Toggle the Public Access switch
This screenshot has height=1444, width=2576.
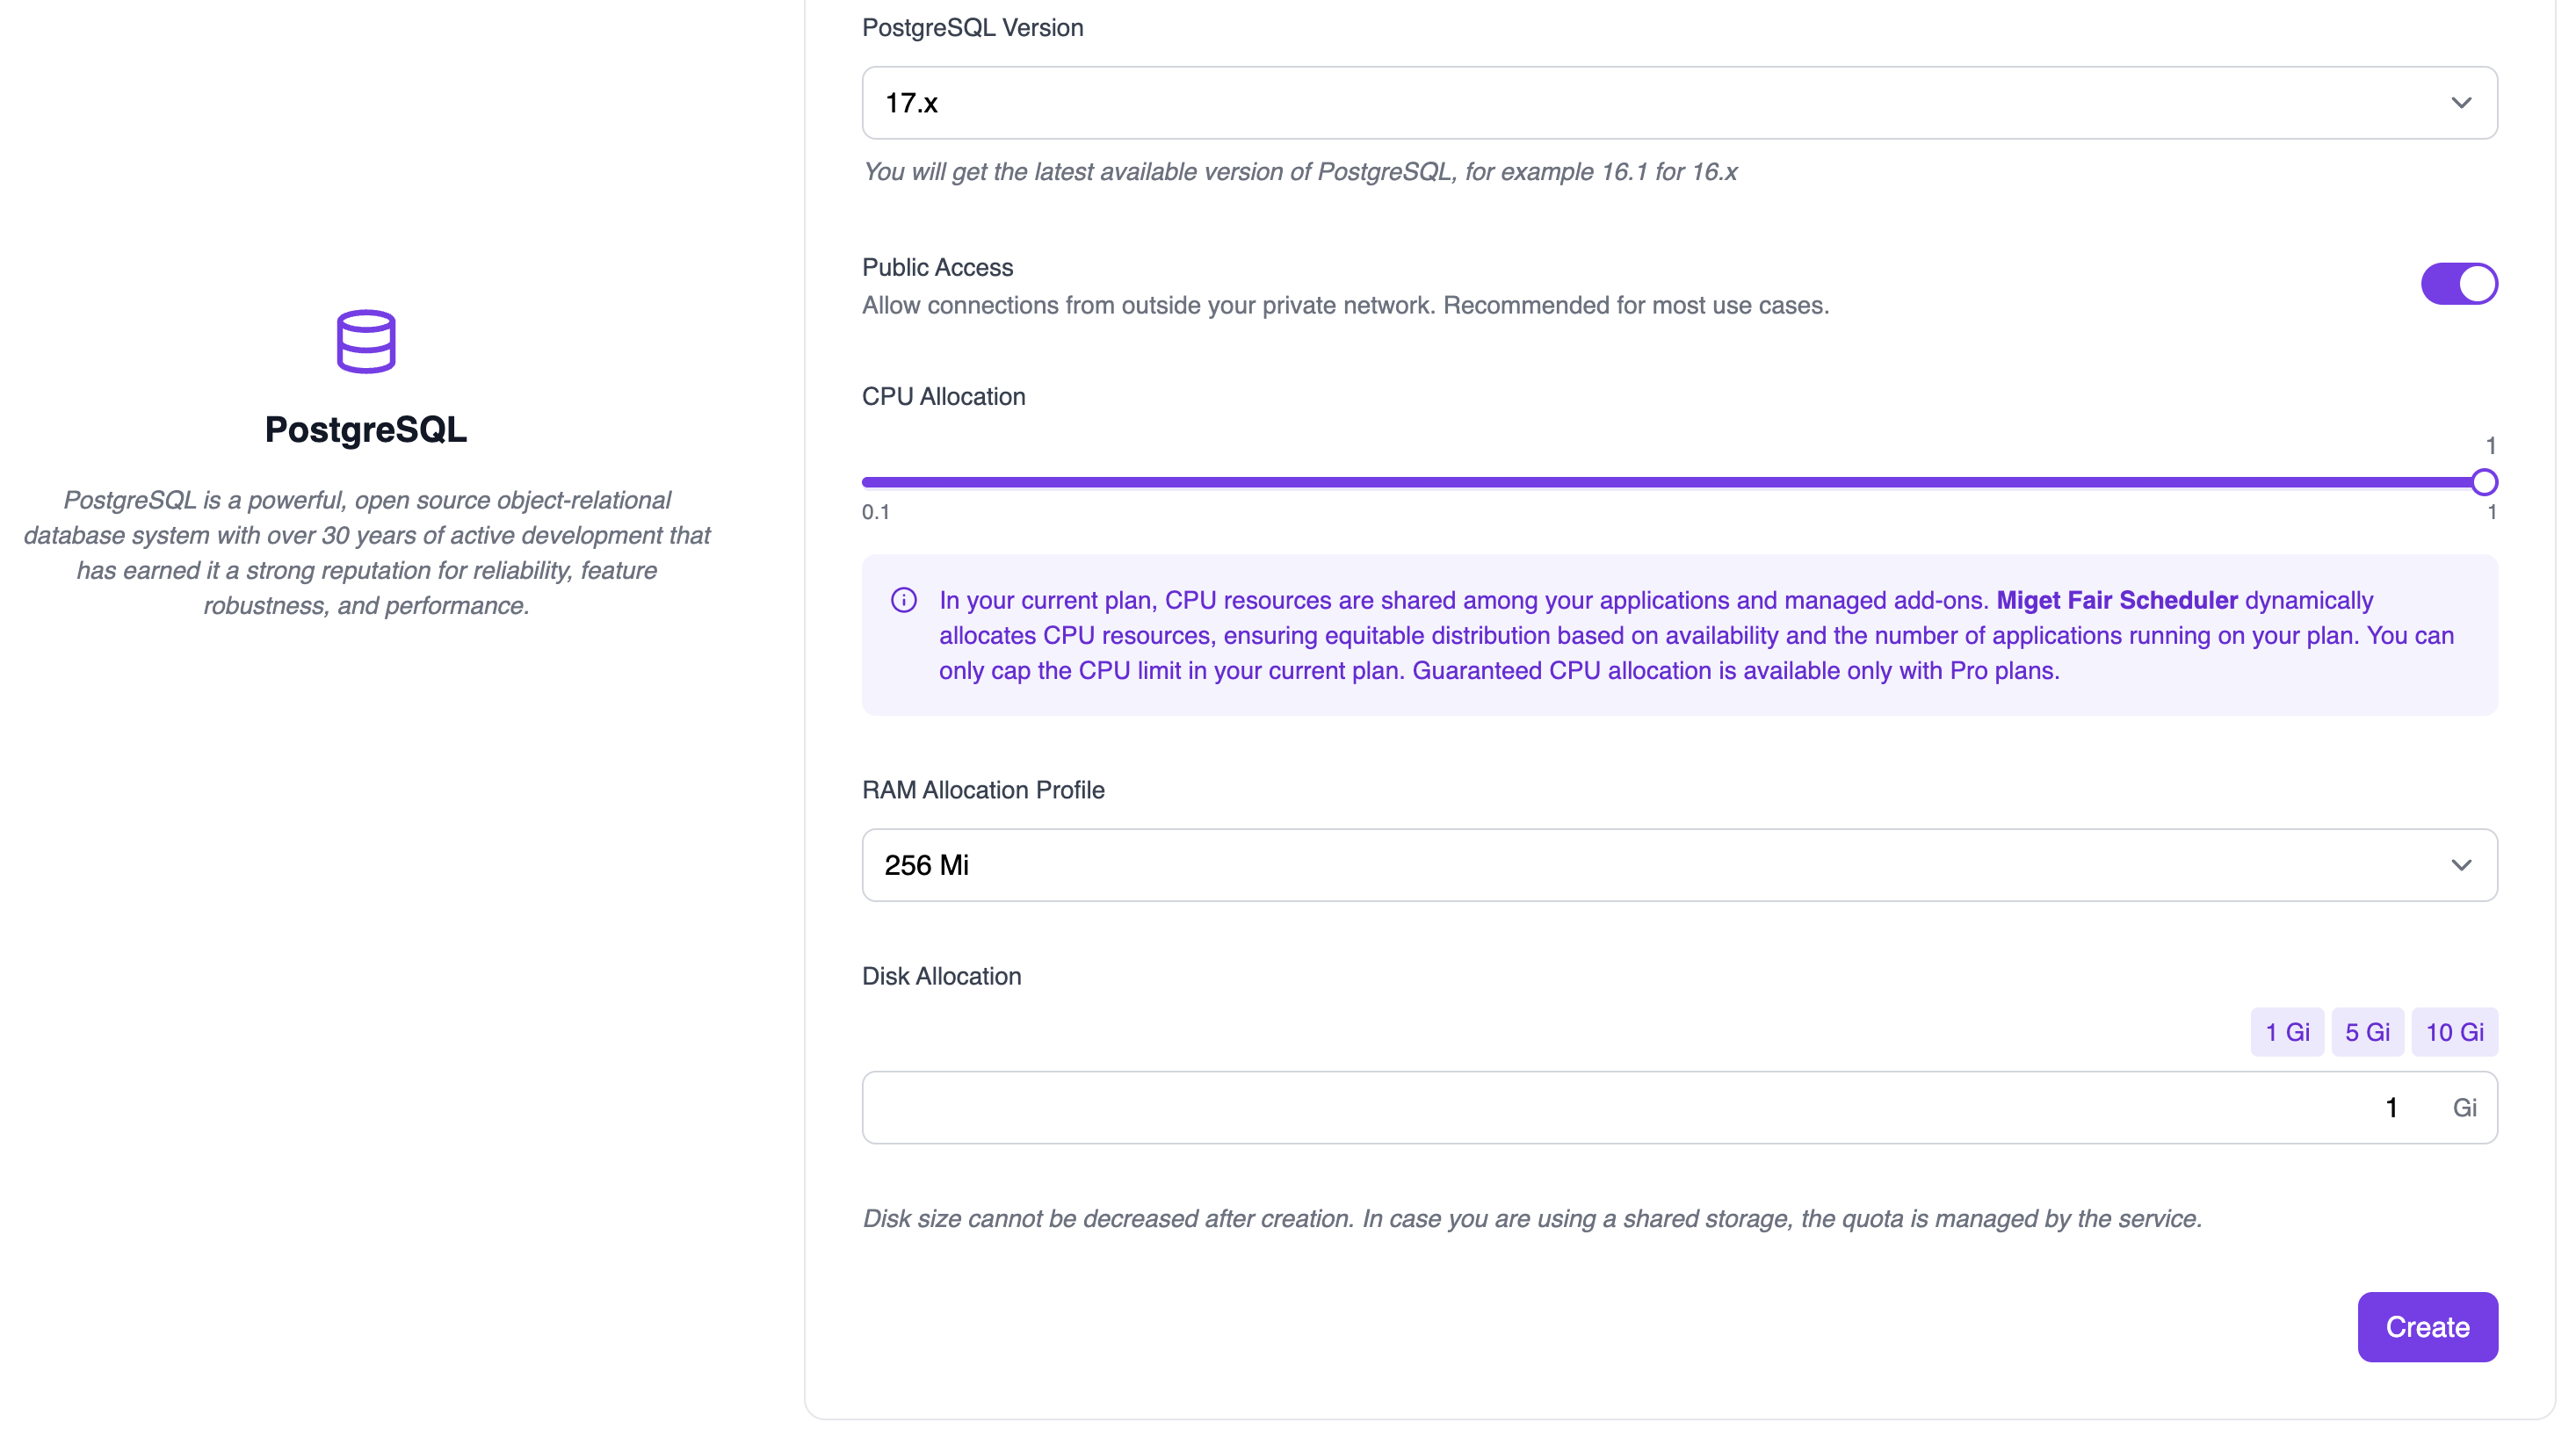pos(2458,284)
